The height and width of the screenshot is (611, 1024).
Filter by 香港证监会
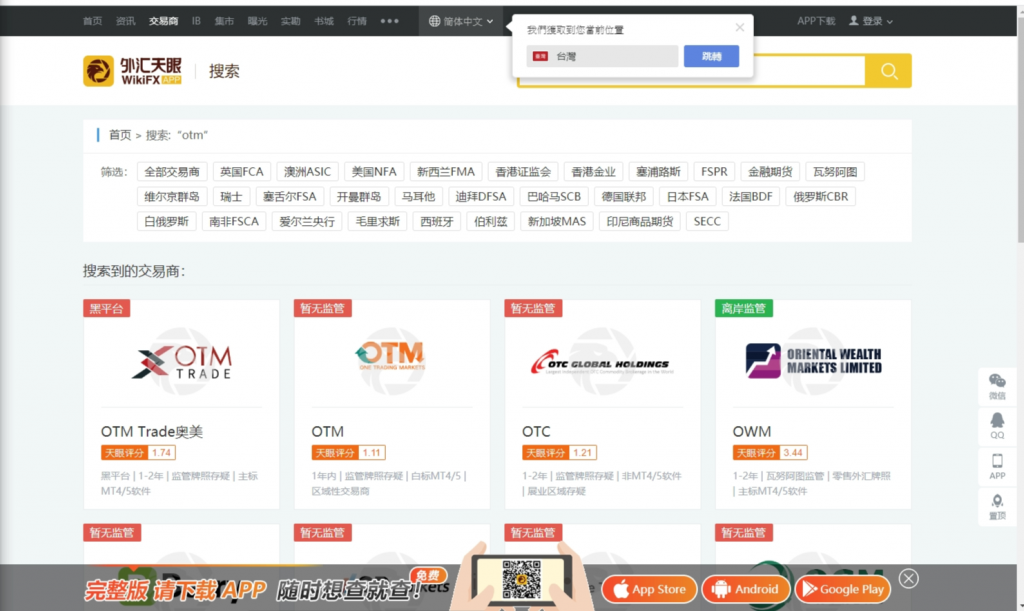click(523, 172)
